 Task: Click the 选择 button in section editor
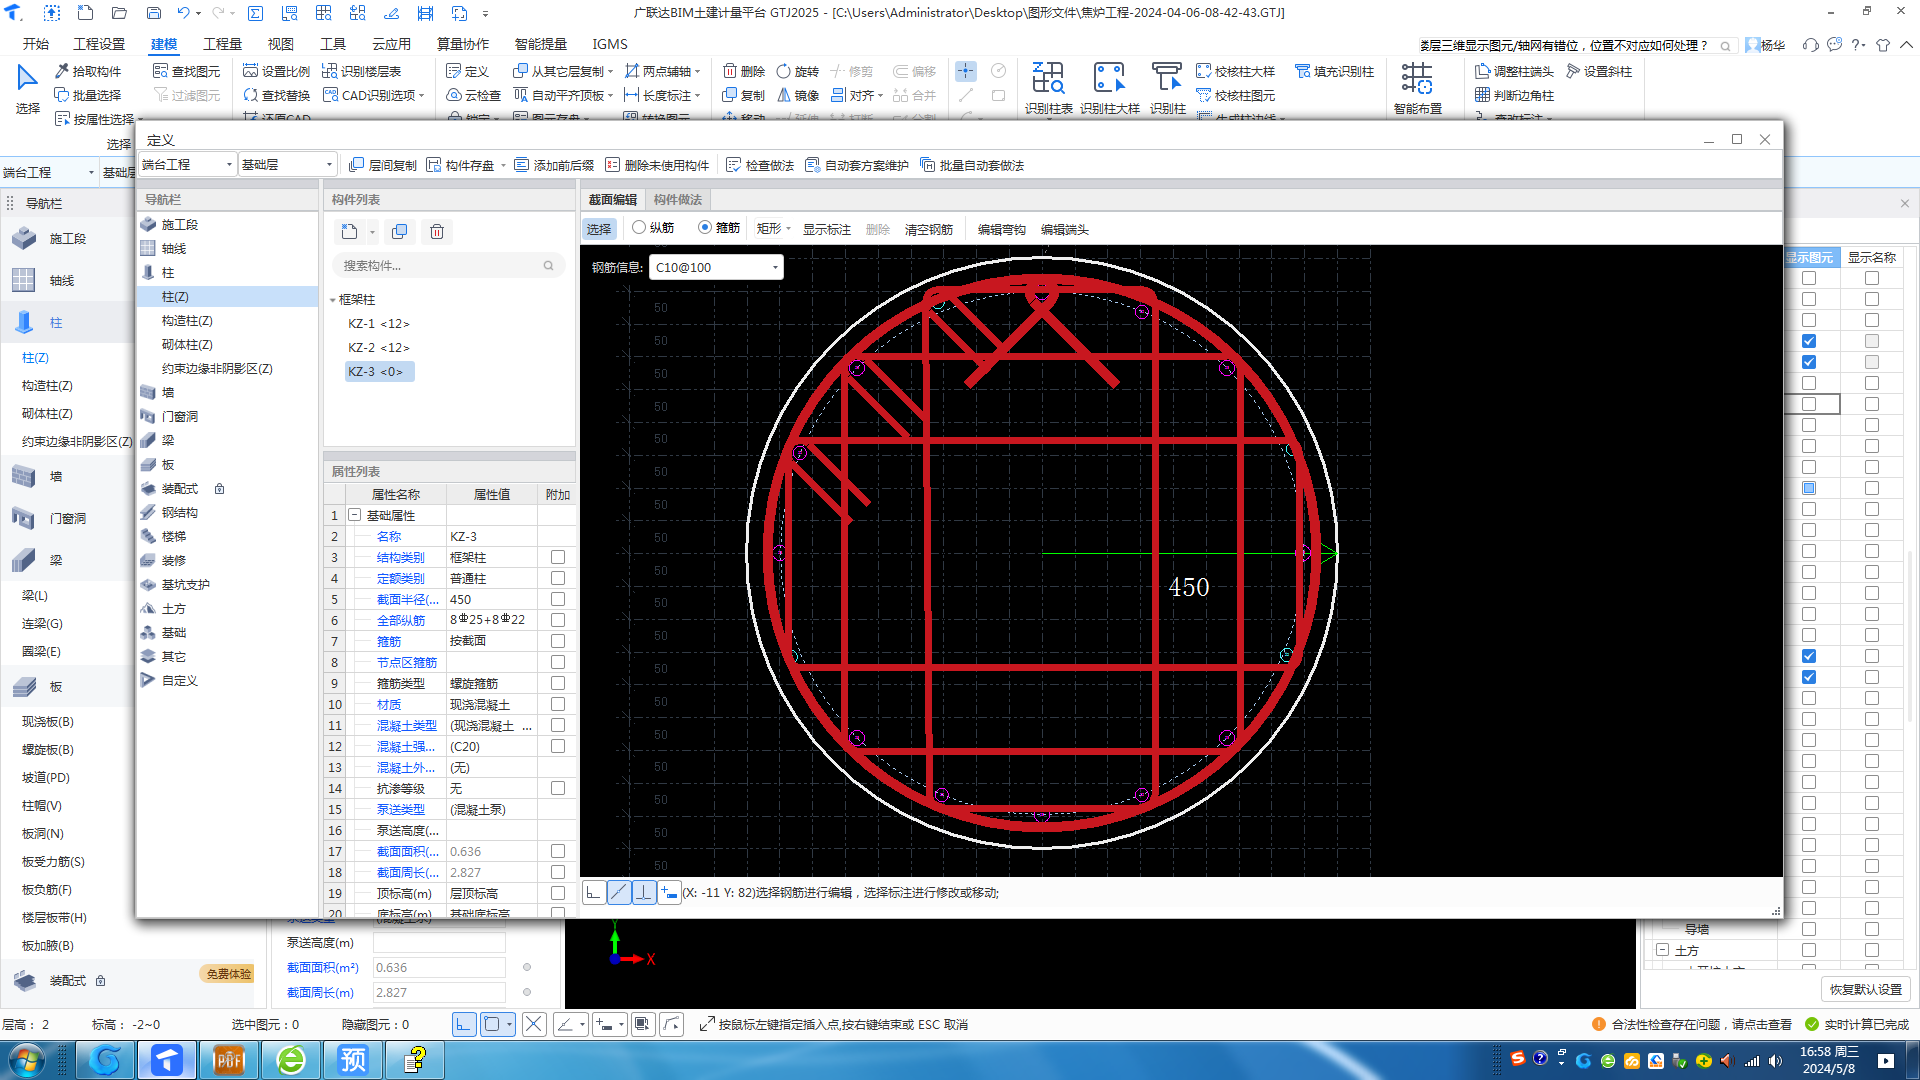coord(599,229)
